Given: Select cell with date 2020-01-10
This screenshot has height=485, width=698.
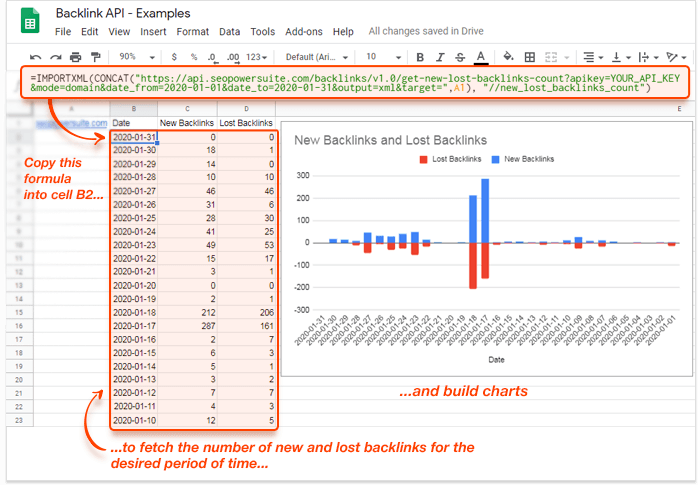Looking at the screenshot, I should [134, 420].
